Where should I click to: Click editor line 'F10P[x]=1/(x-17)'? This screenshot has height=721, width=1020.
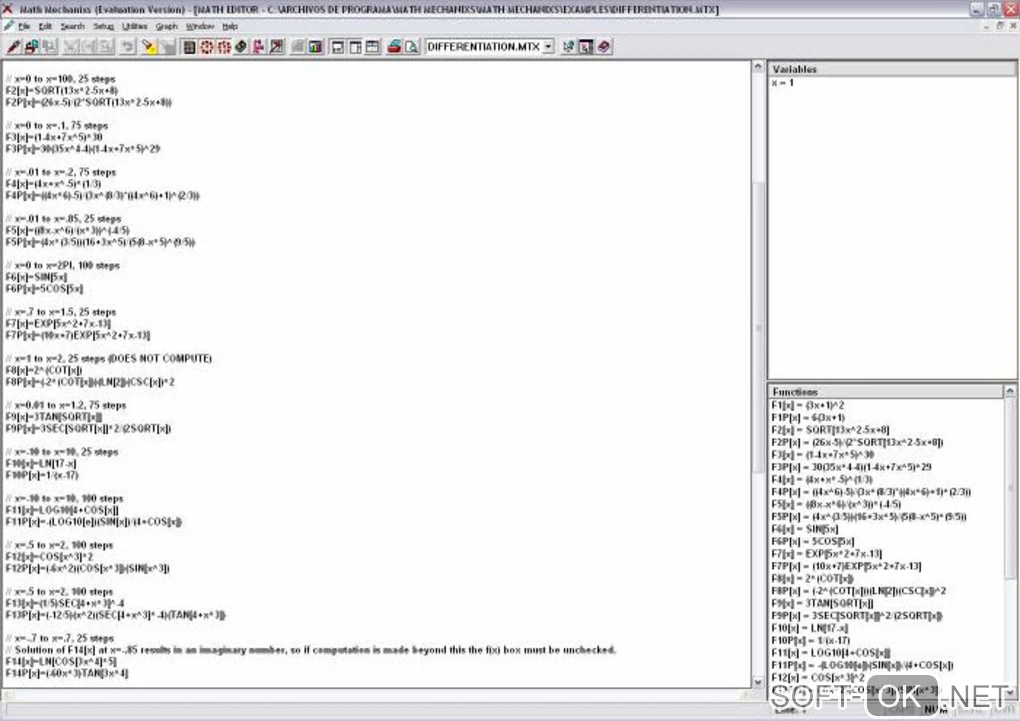pos(42,476)
